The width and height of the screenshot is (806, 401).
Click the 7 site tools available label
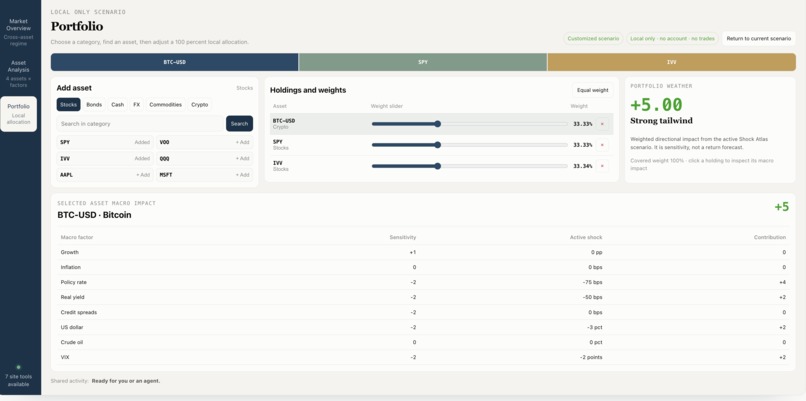19,380
